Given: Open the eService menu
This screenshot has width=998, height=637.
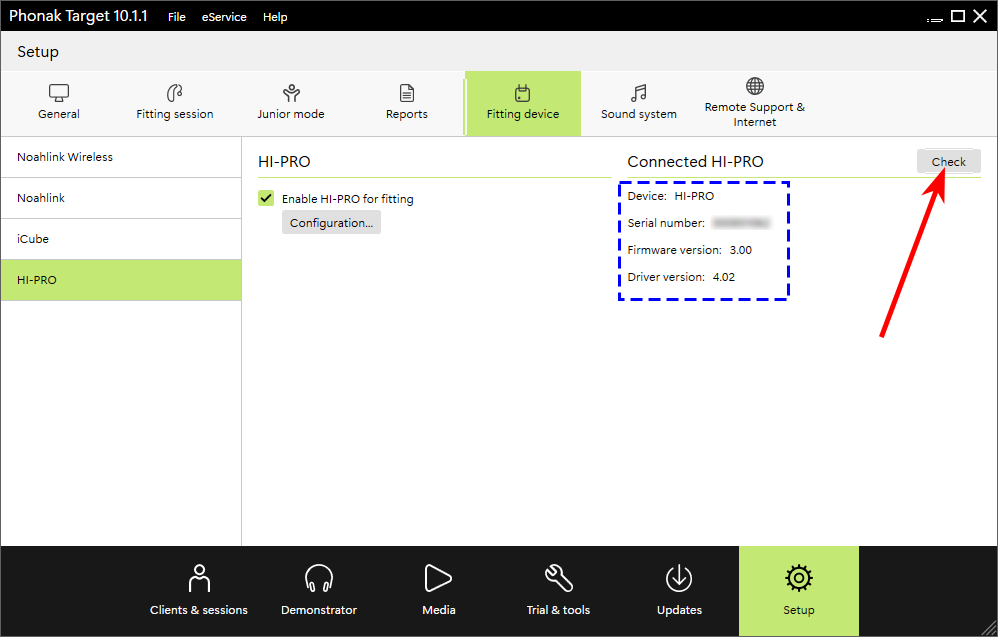Looking at the screenshot, I should pyautogui.click(x=224, y=17).
